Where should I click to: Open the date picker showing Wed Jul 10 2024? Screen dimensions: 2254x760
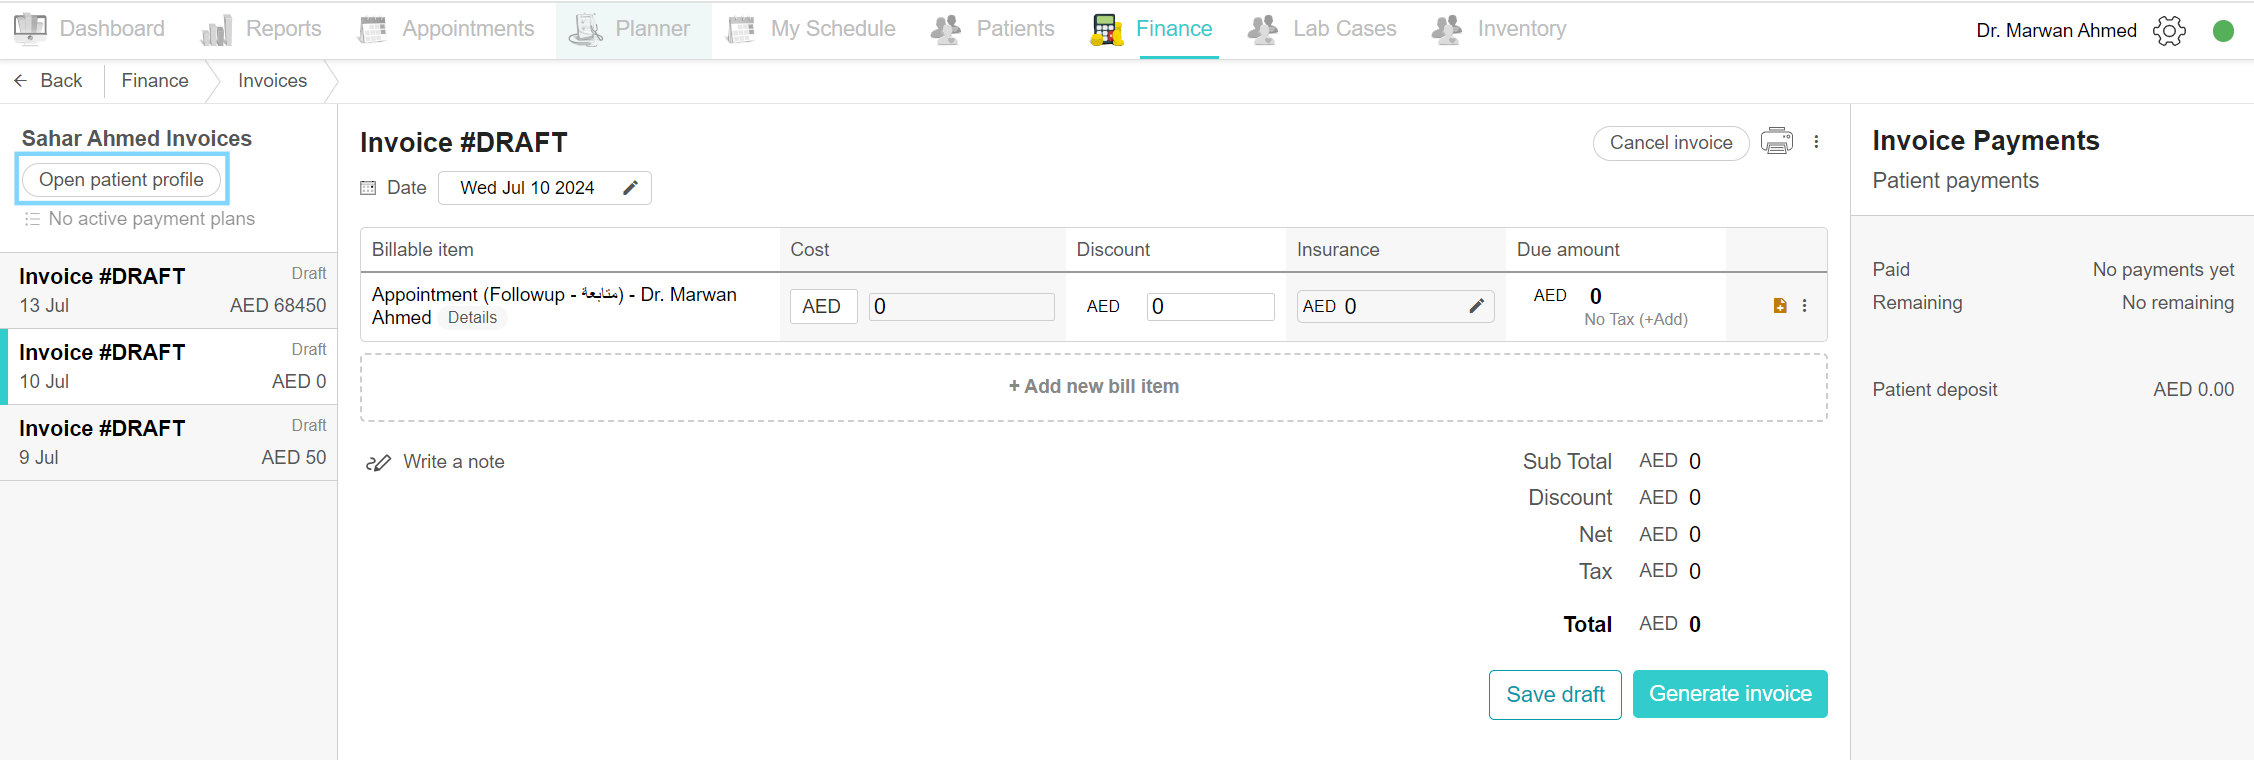[x=527, y=188]
